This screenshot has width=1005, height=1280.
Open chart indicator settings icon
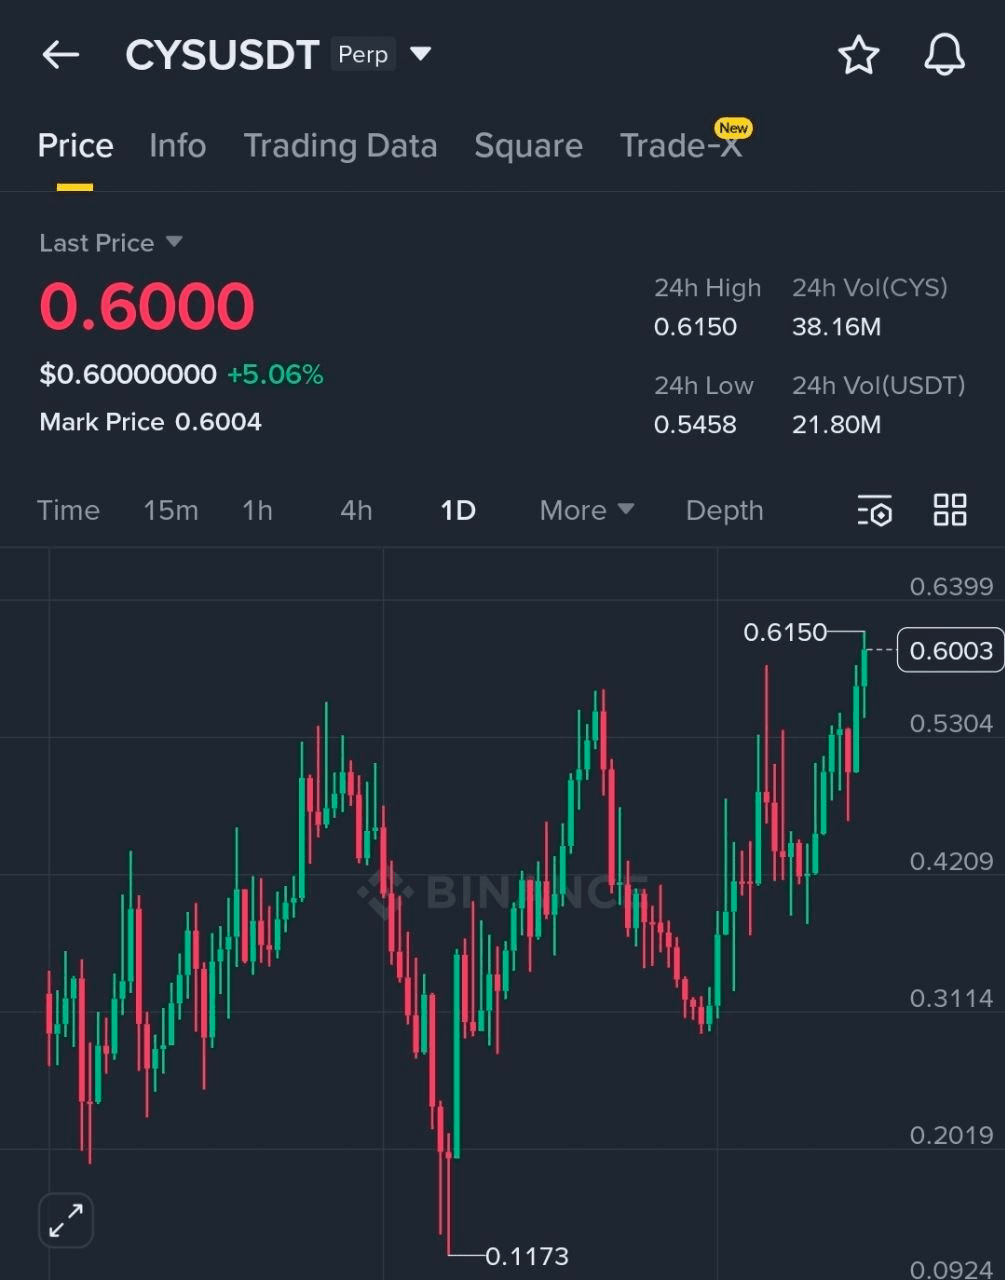[874, 511]
